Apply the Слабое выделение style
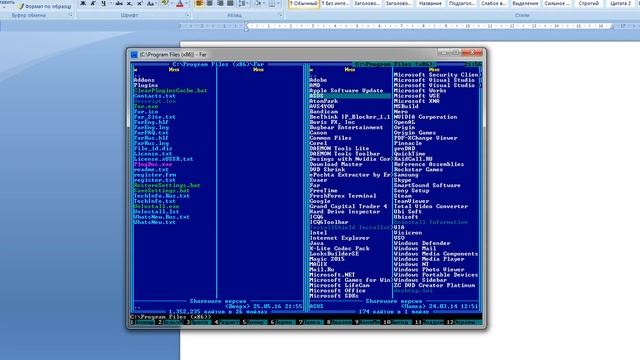 tap(494, 4)
